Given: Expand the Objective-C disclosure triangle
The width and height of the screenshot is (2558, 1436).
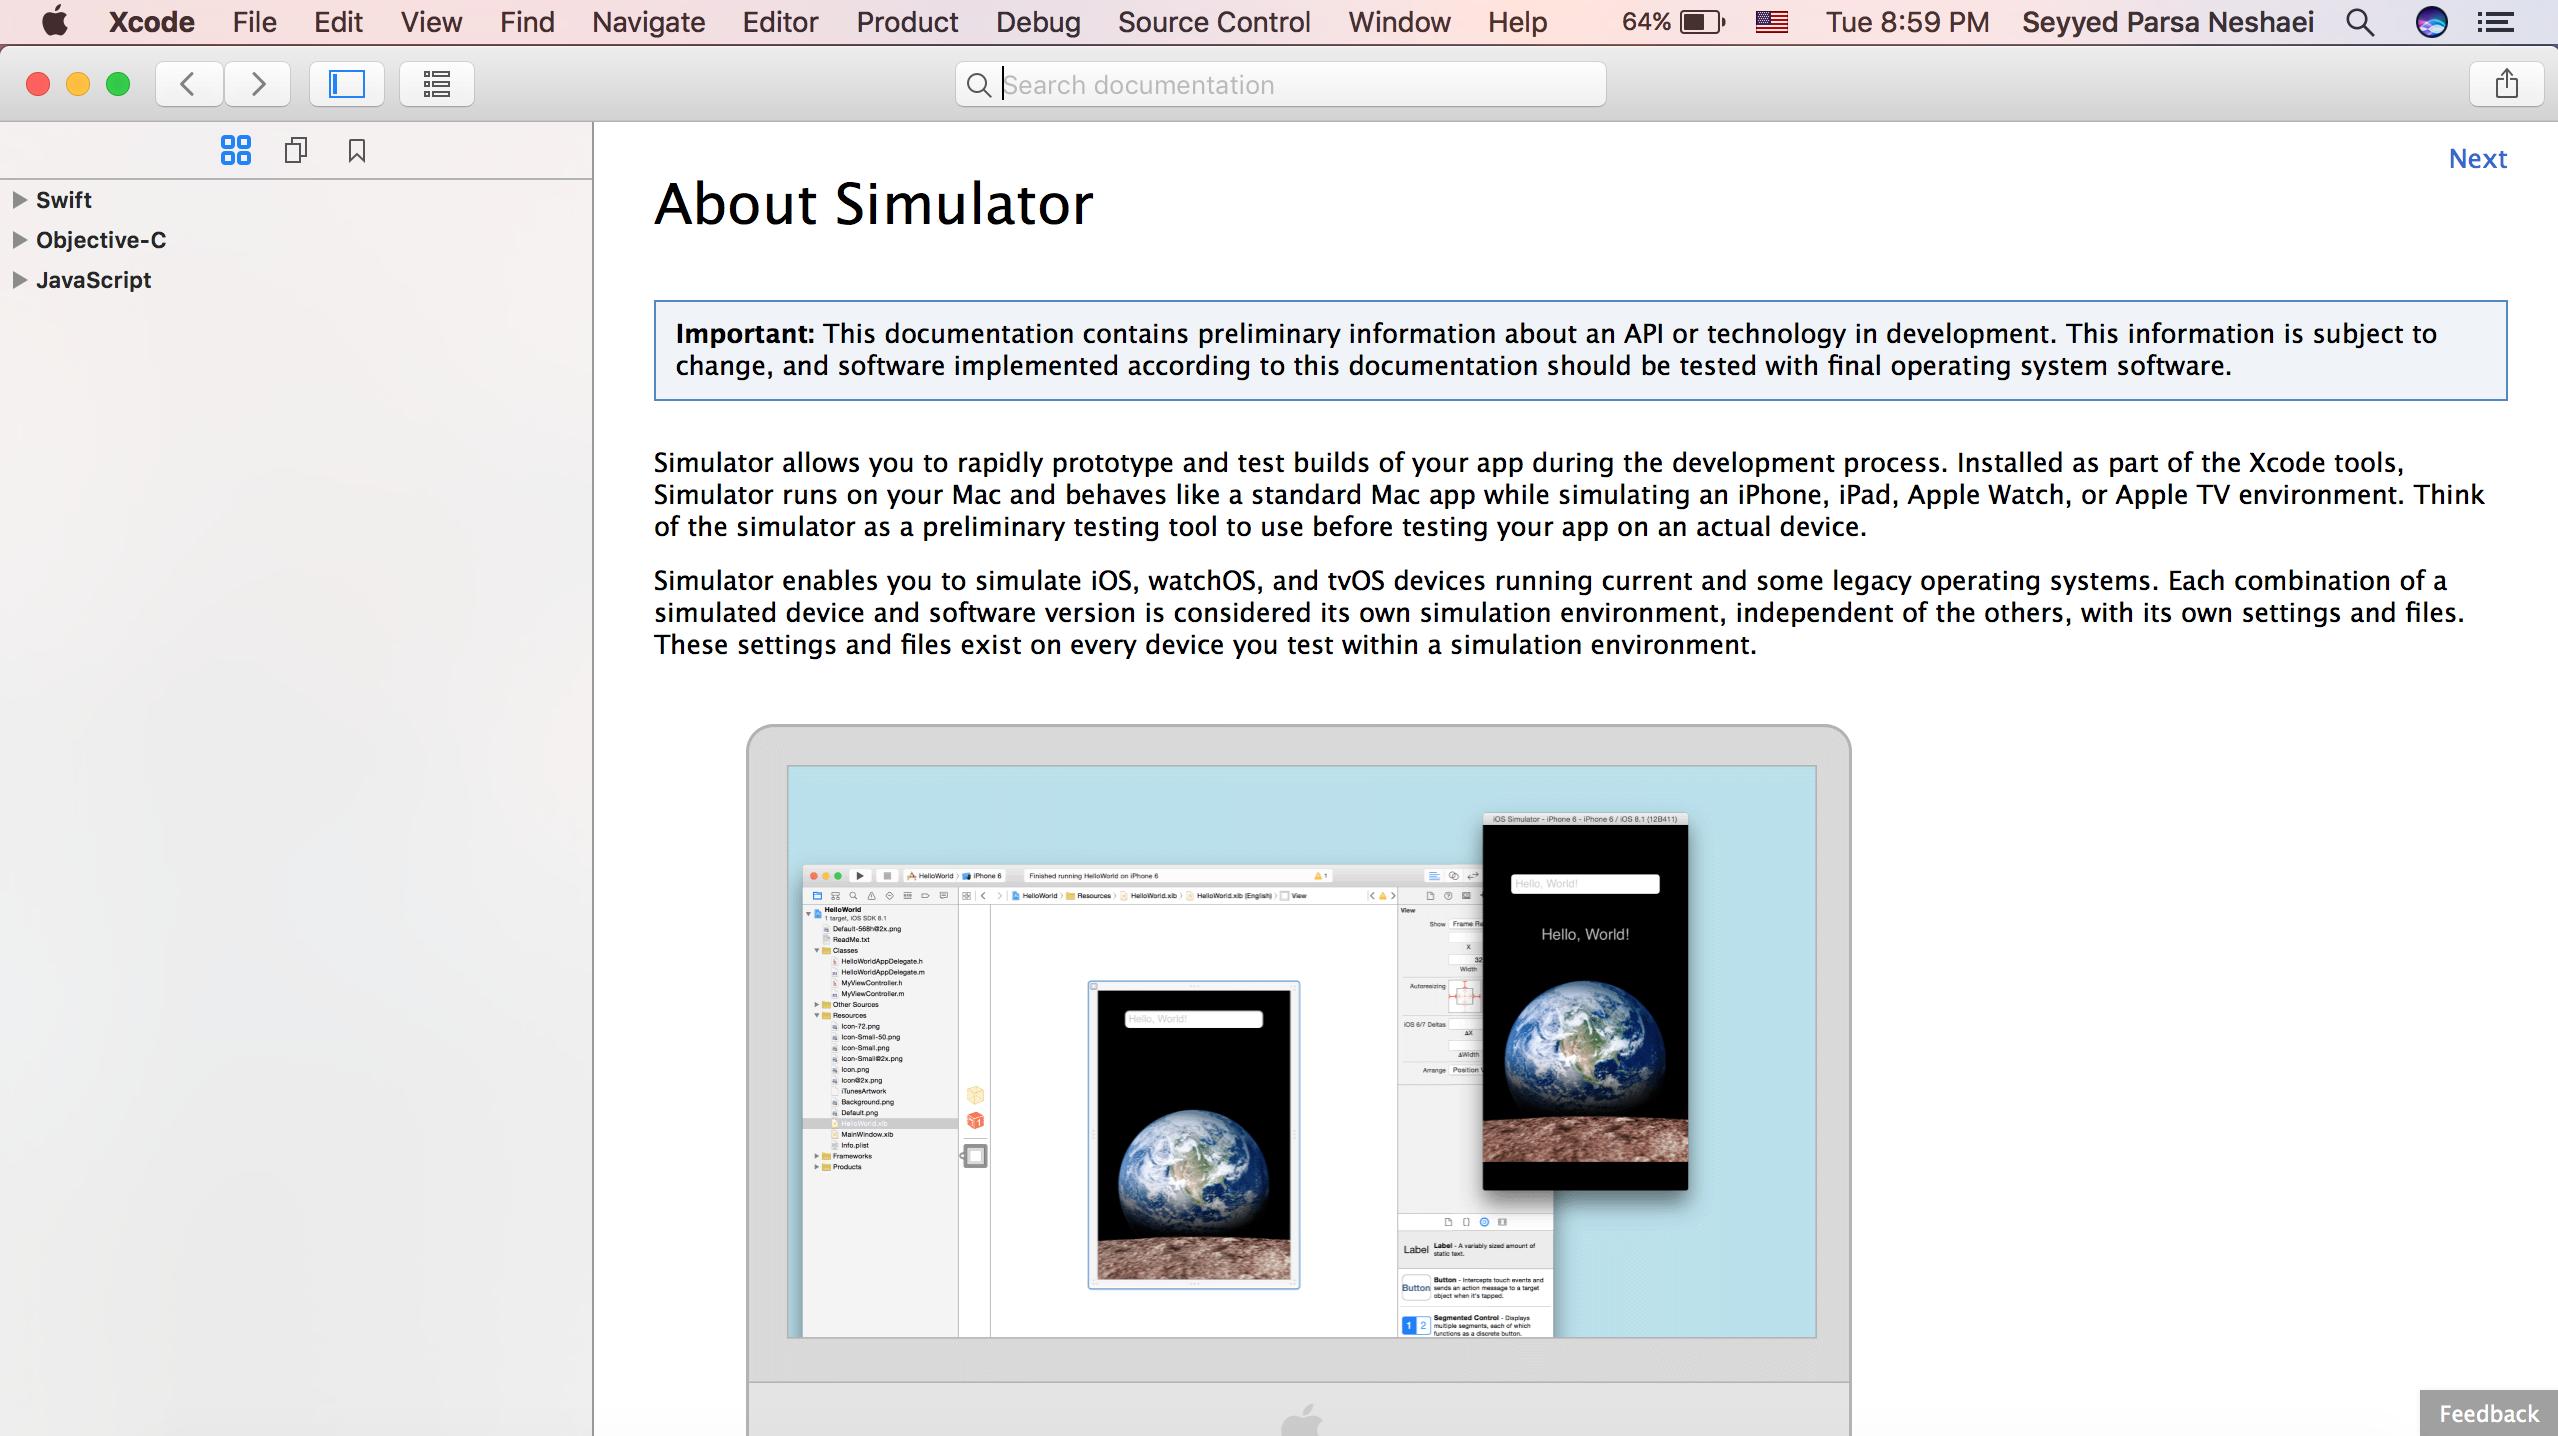Looking at the screenshot, I should click(x=19, y=240).
